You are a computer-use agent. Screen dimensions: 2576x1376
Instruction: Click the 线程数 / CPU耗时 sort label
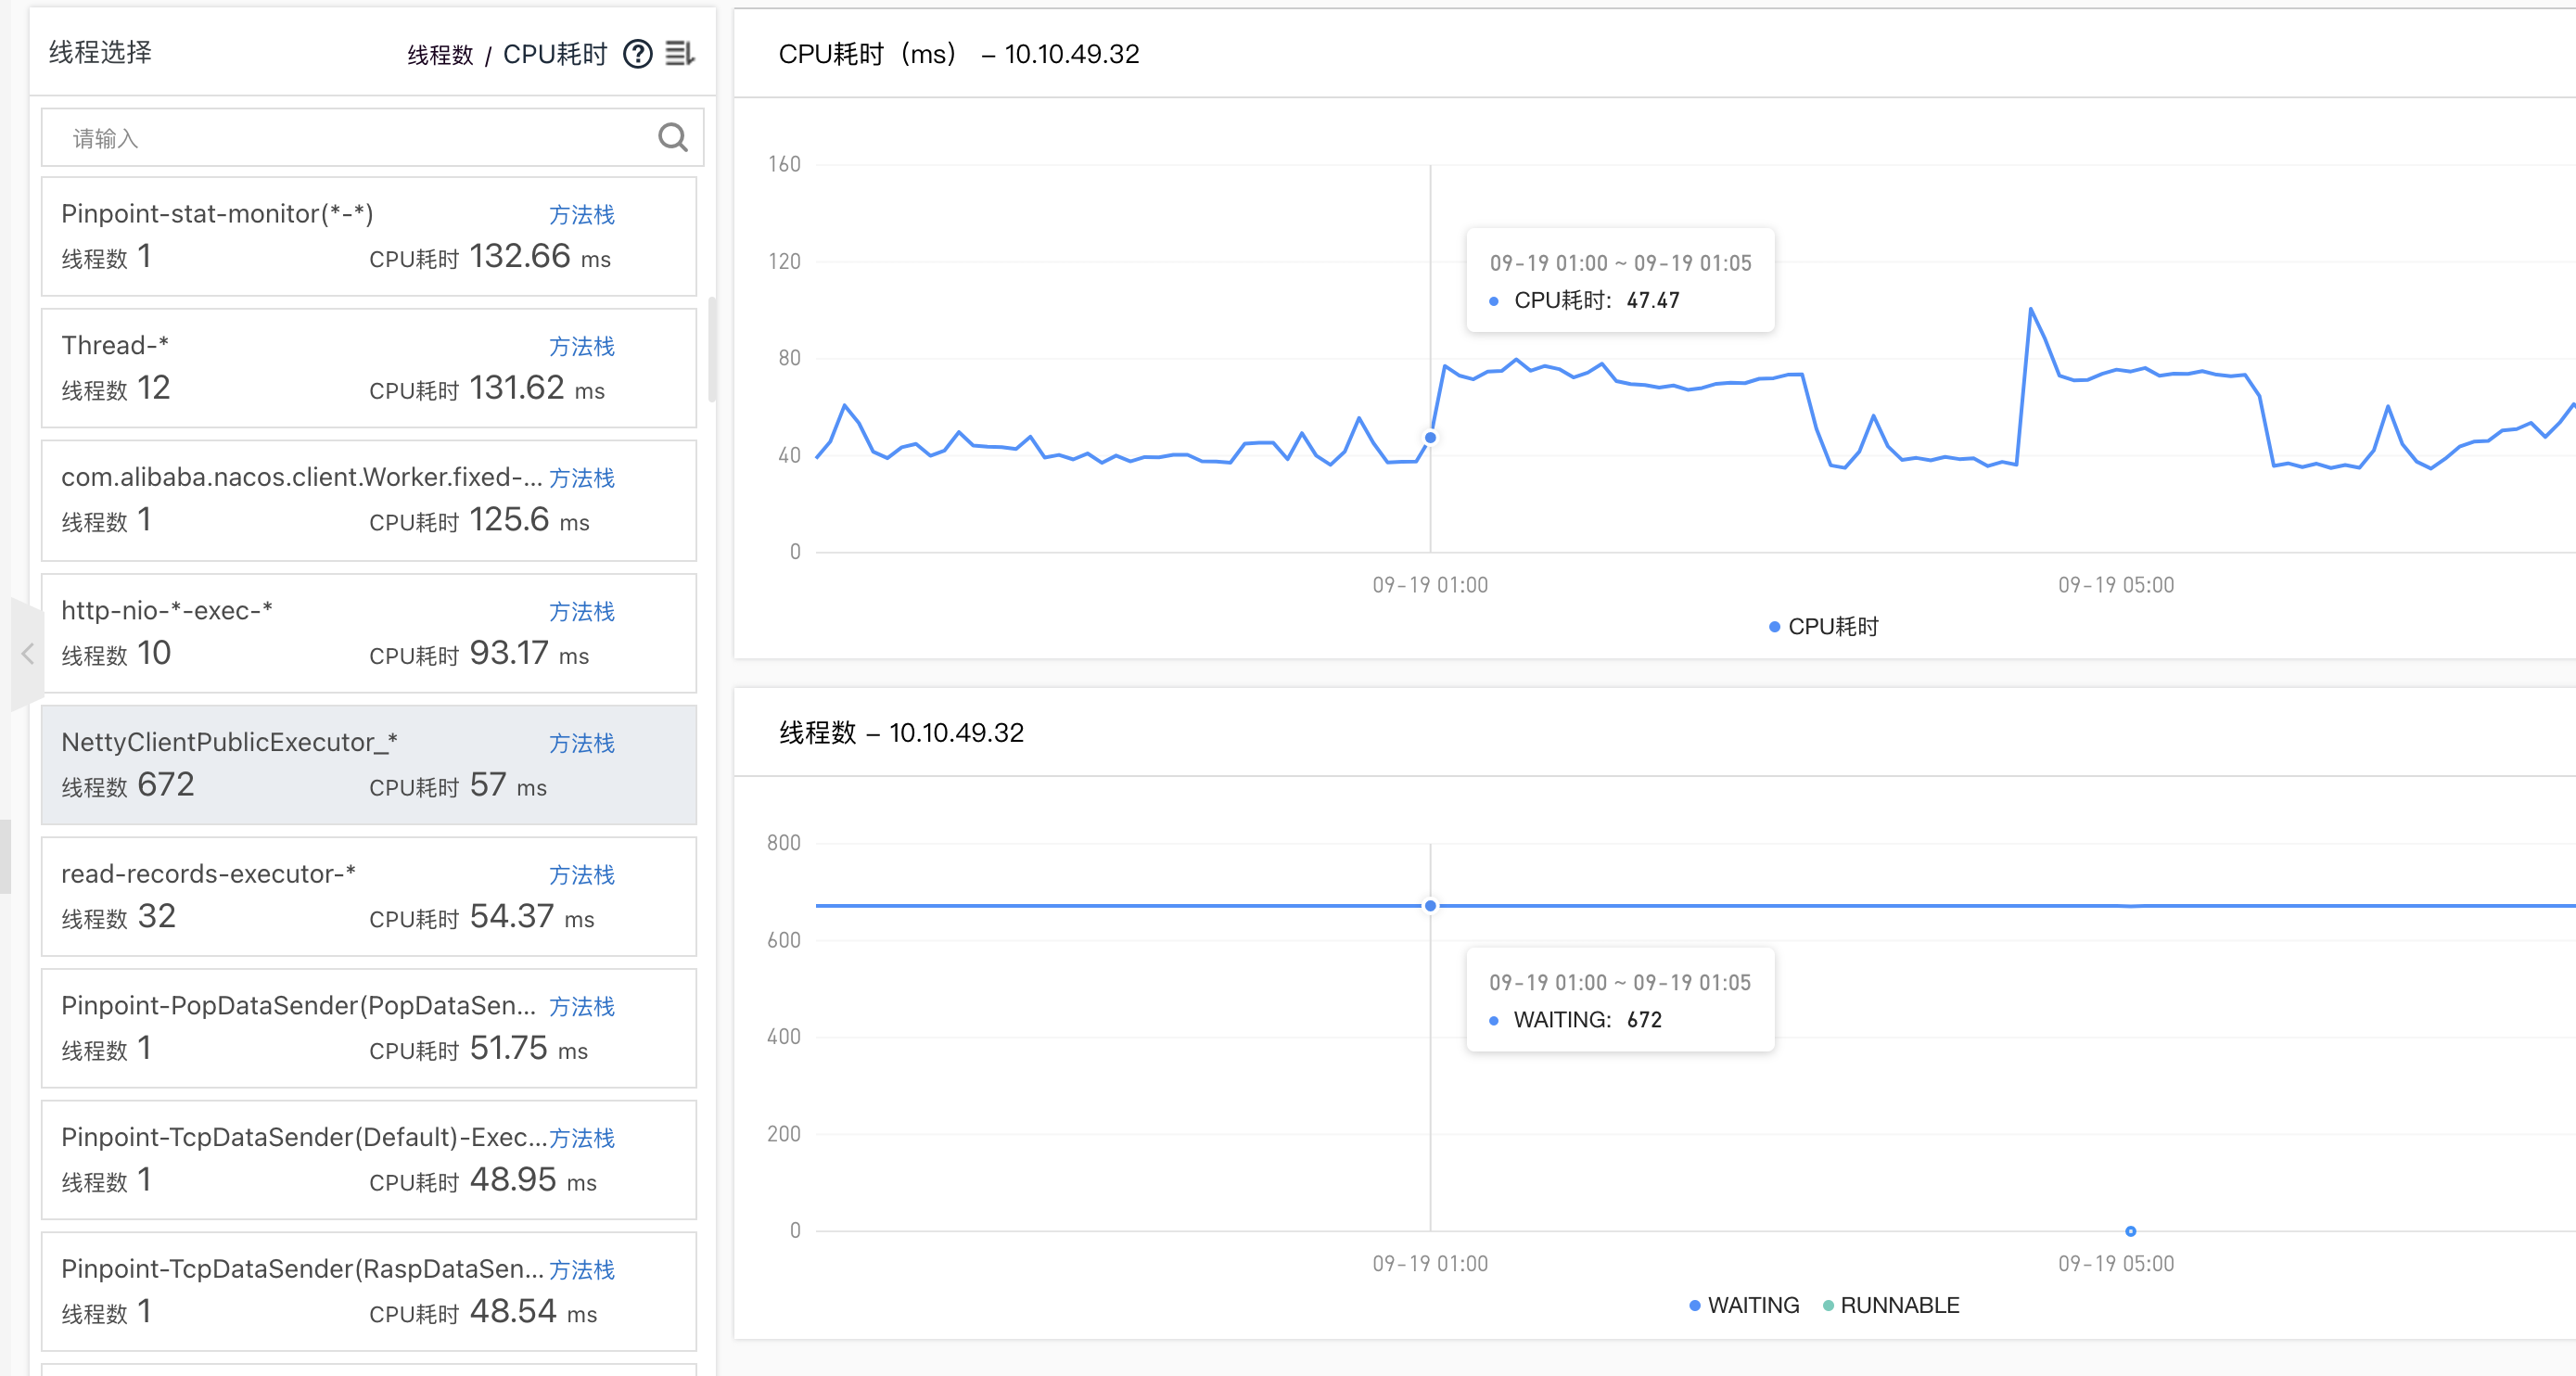tap(507, 55)
